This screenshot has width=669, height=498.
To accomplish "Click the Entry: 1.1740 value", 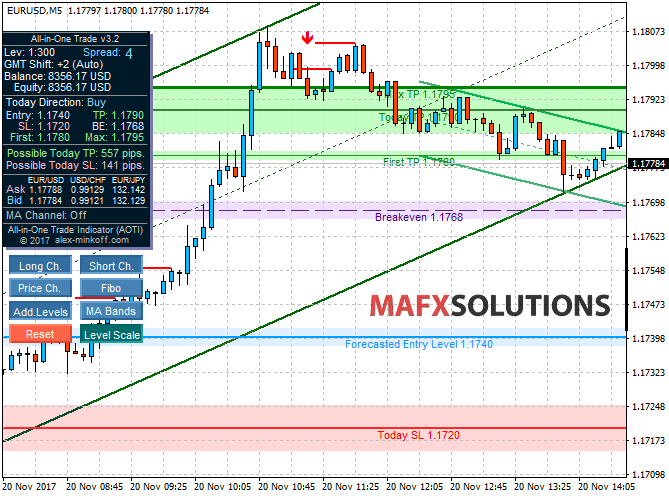I will (38, 115).
